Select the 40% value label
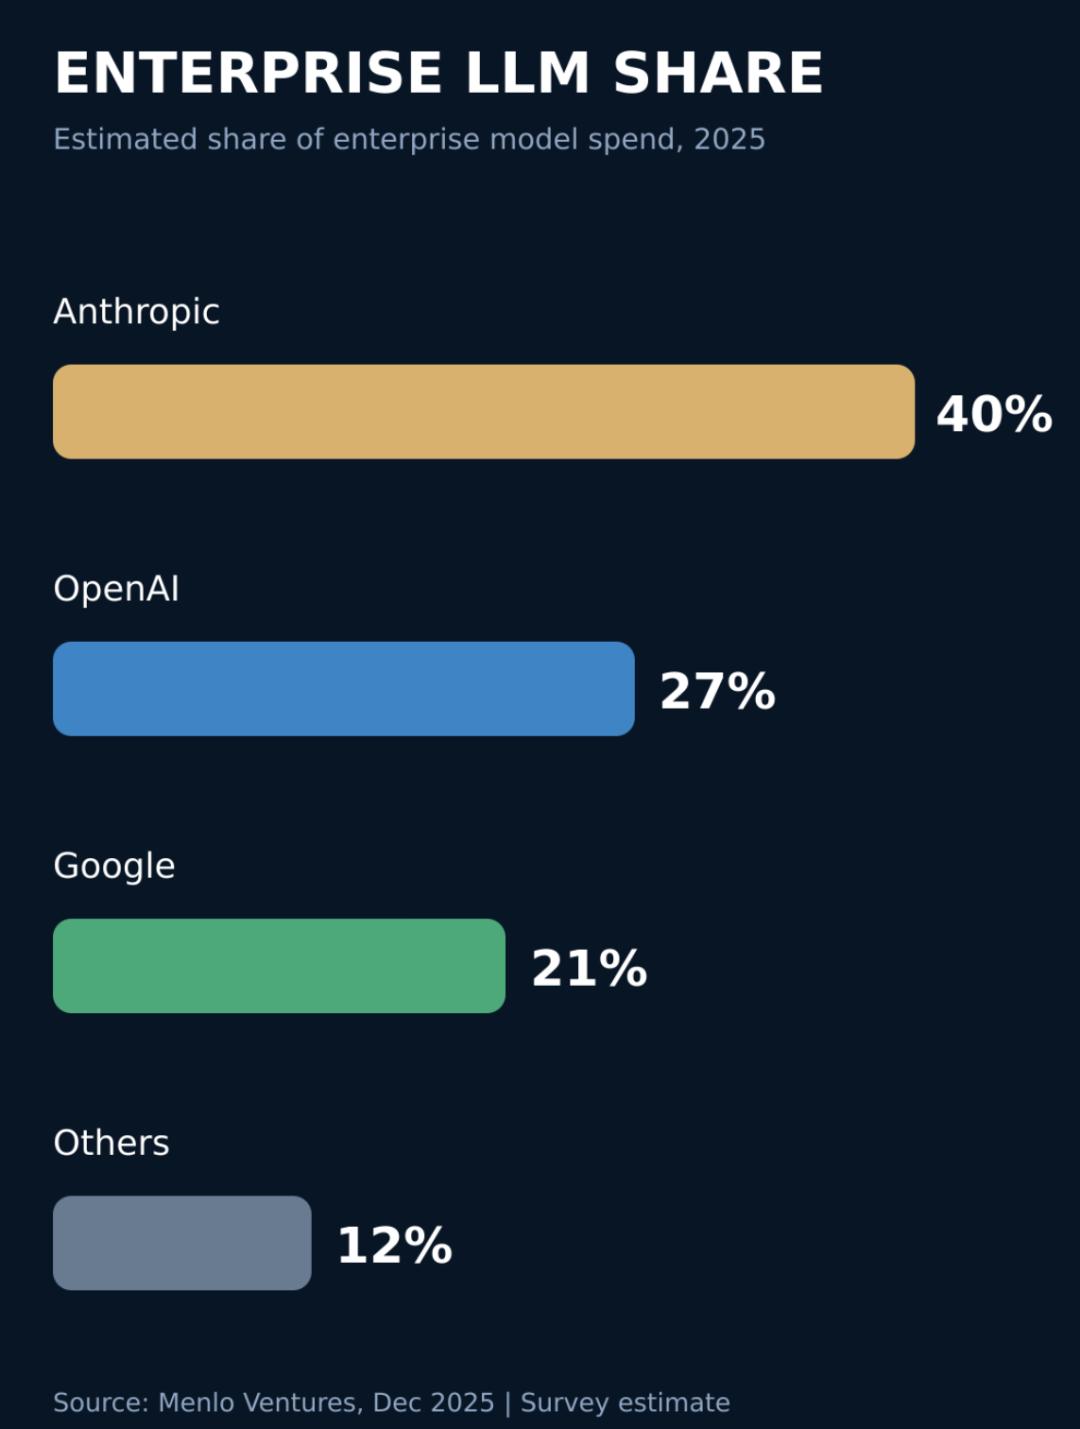The image size is (1080, 1429). tap(994, 414)
